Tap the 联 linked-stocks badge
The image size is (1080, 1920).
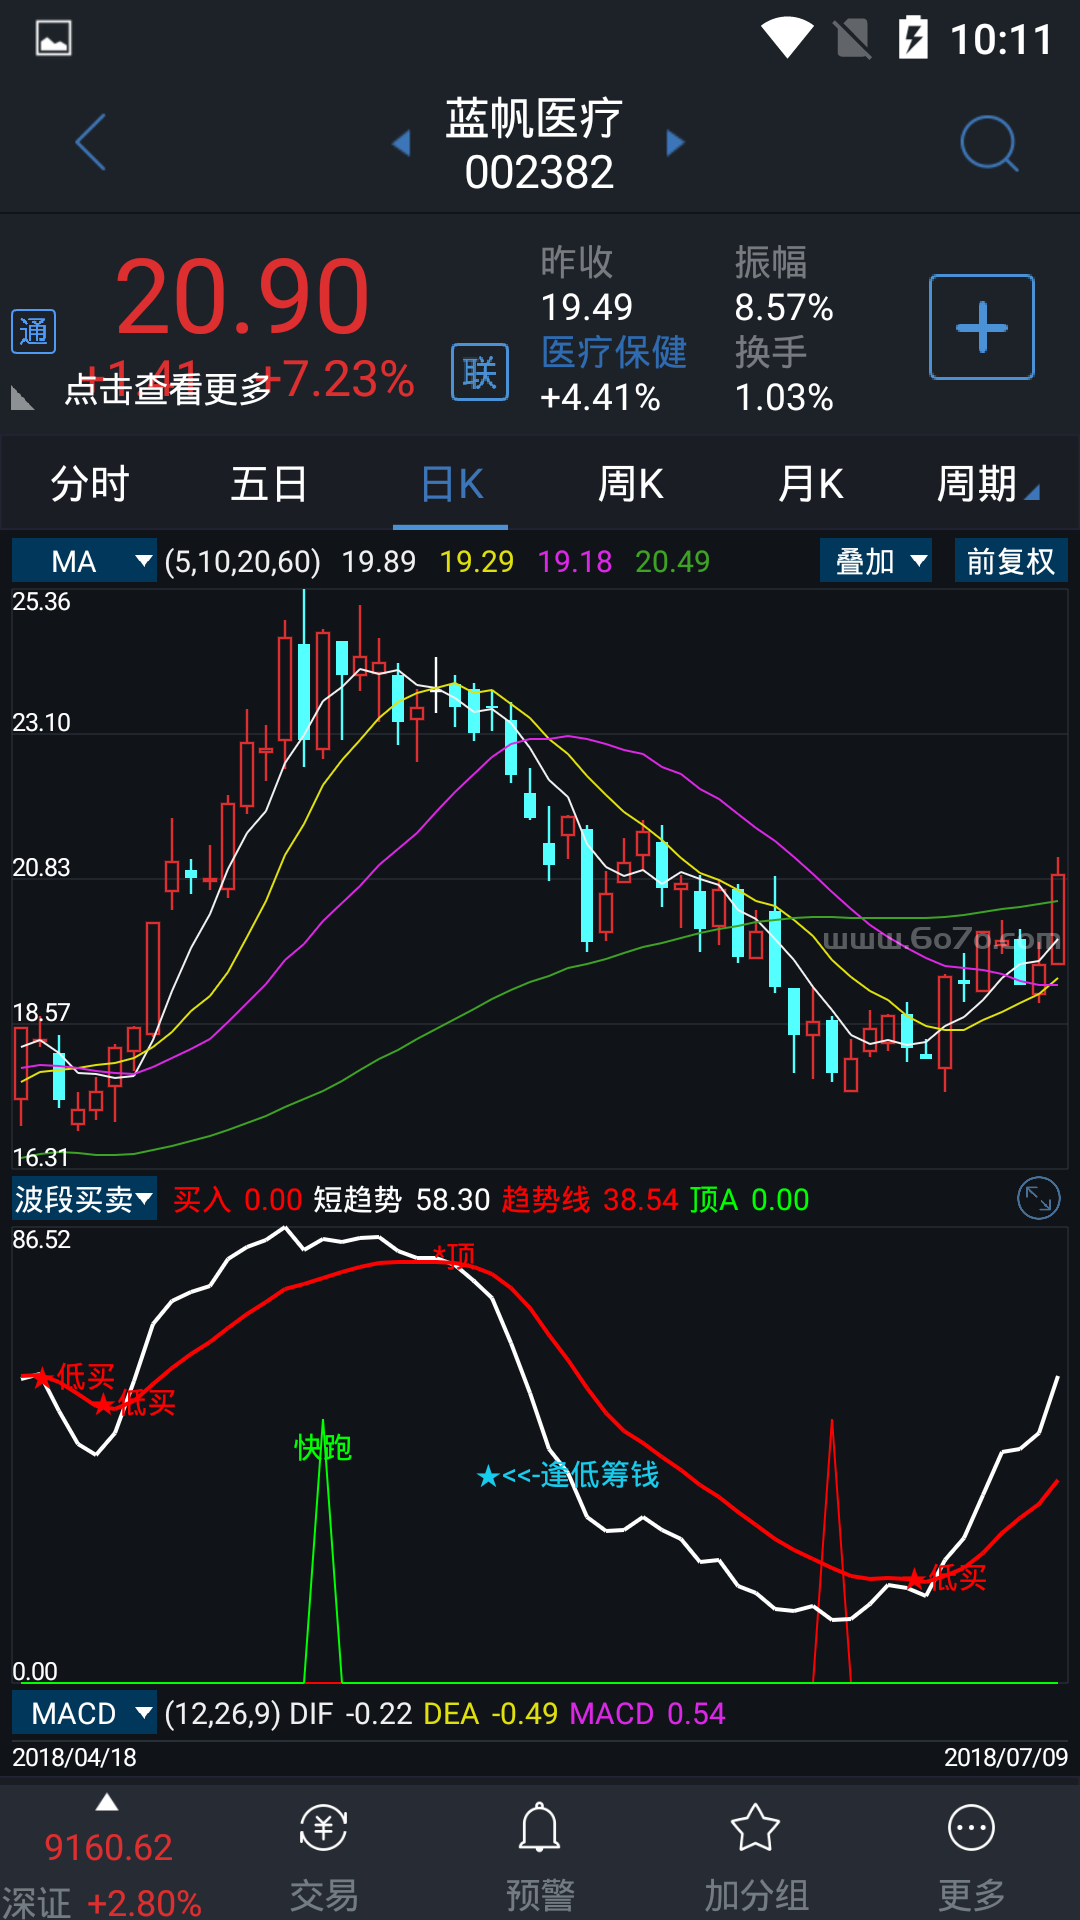[x=480, y=372]
